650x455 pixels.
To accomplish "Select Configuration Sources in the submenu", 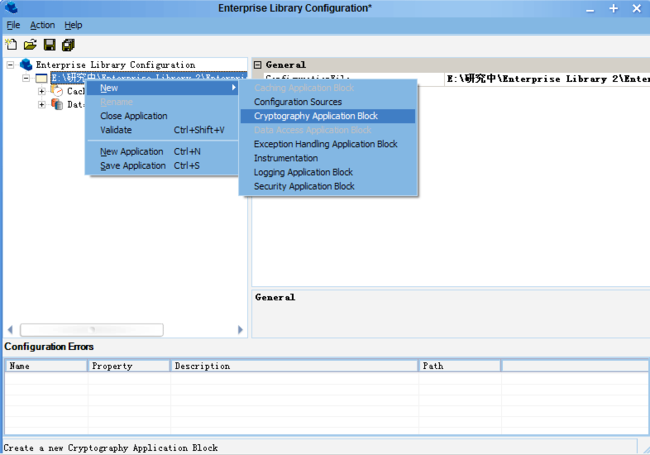I will coord(328,102).
